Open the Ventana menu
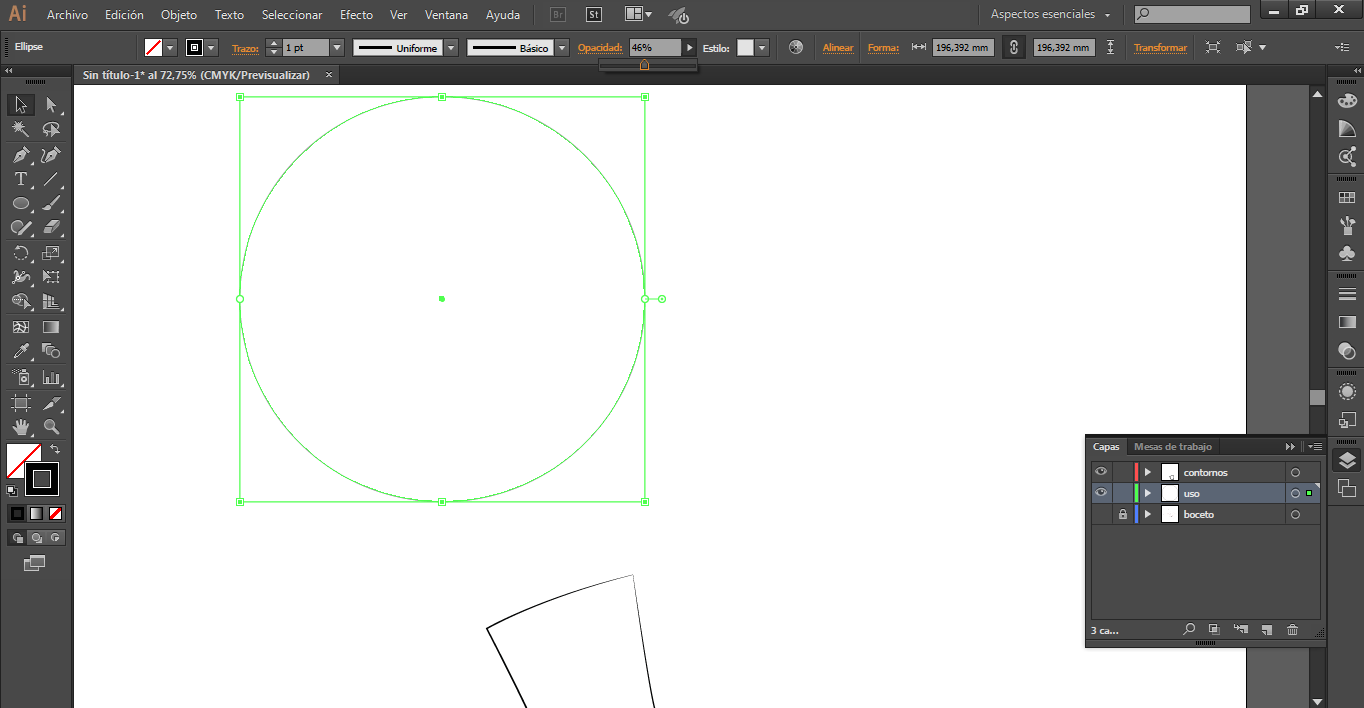The image size is (1364, 708). (x=446, y=15)
